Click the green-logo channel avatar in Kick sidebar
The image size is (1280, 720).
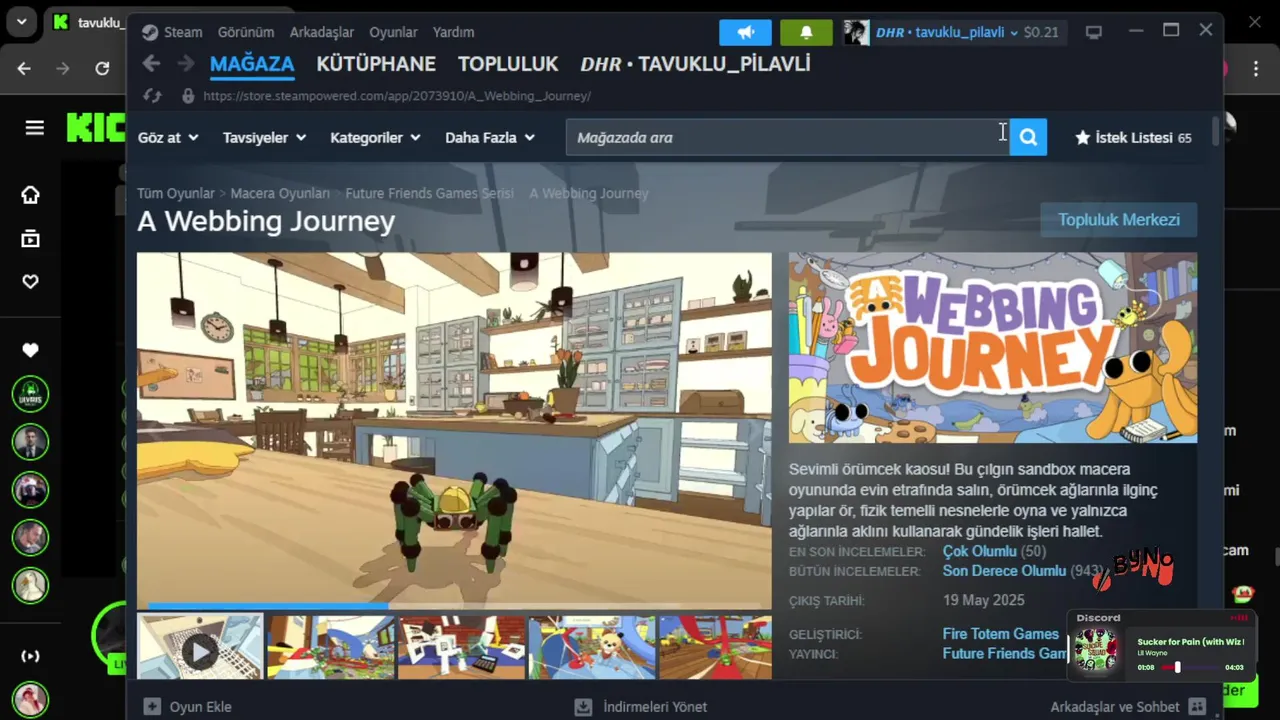[x=30, y=394]
